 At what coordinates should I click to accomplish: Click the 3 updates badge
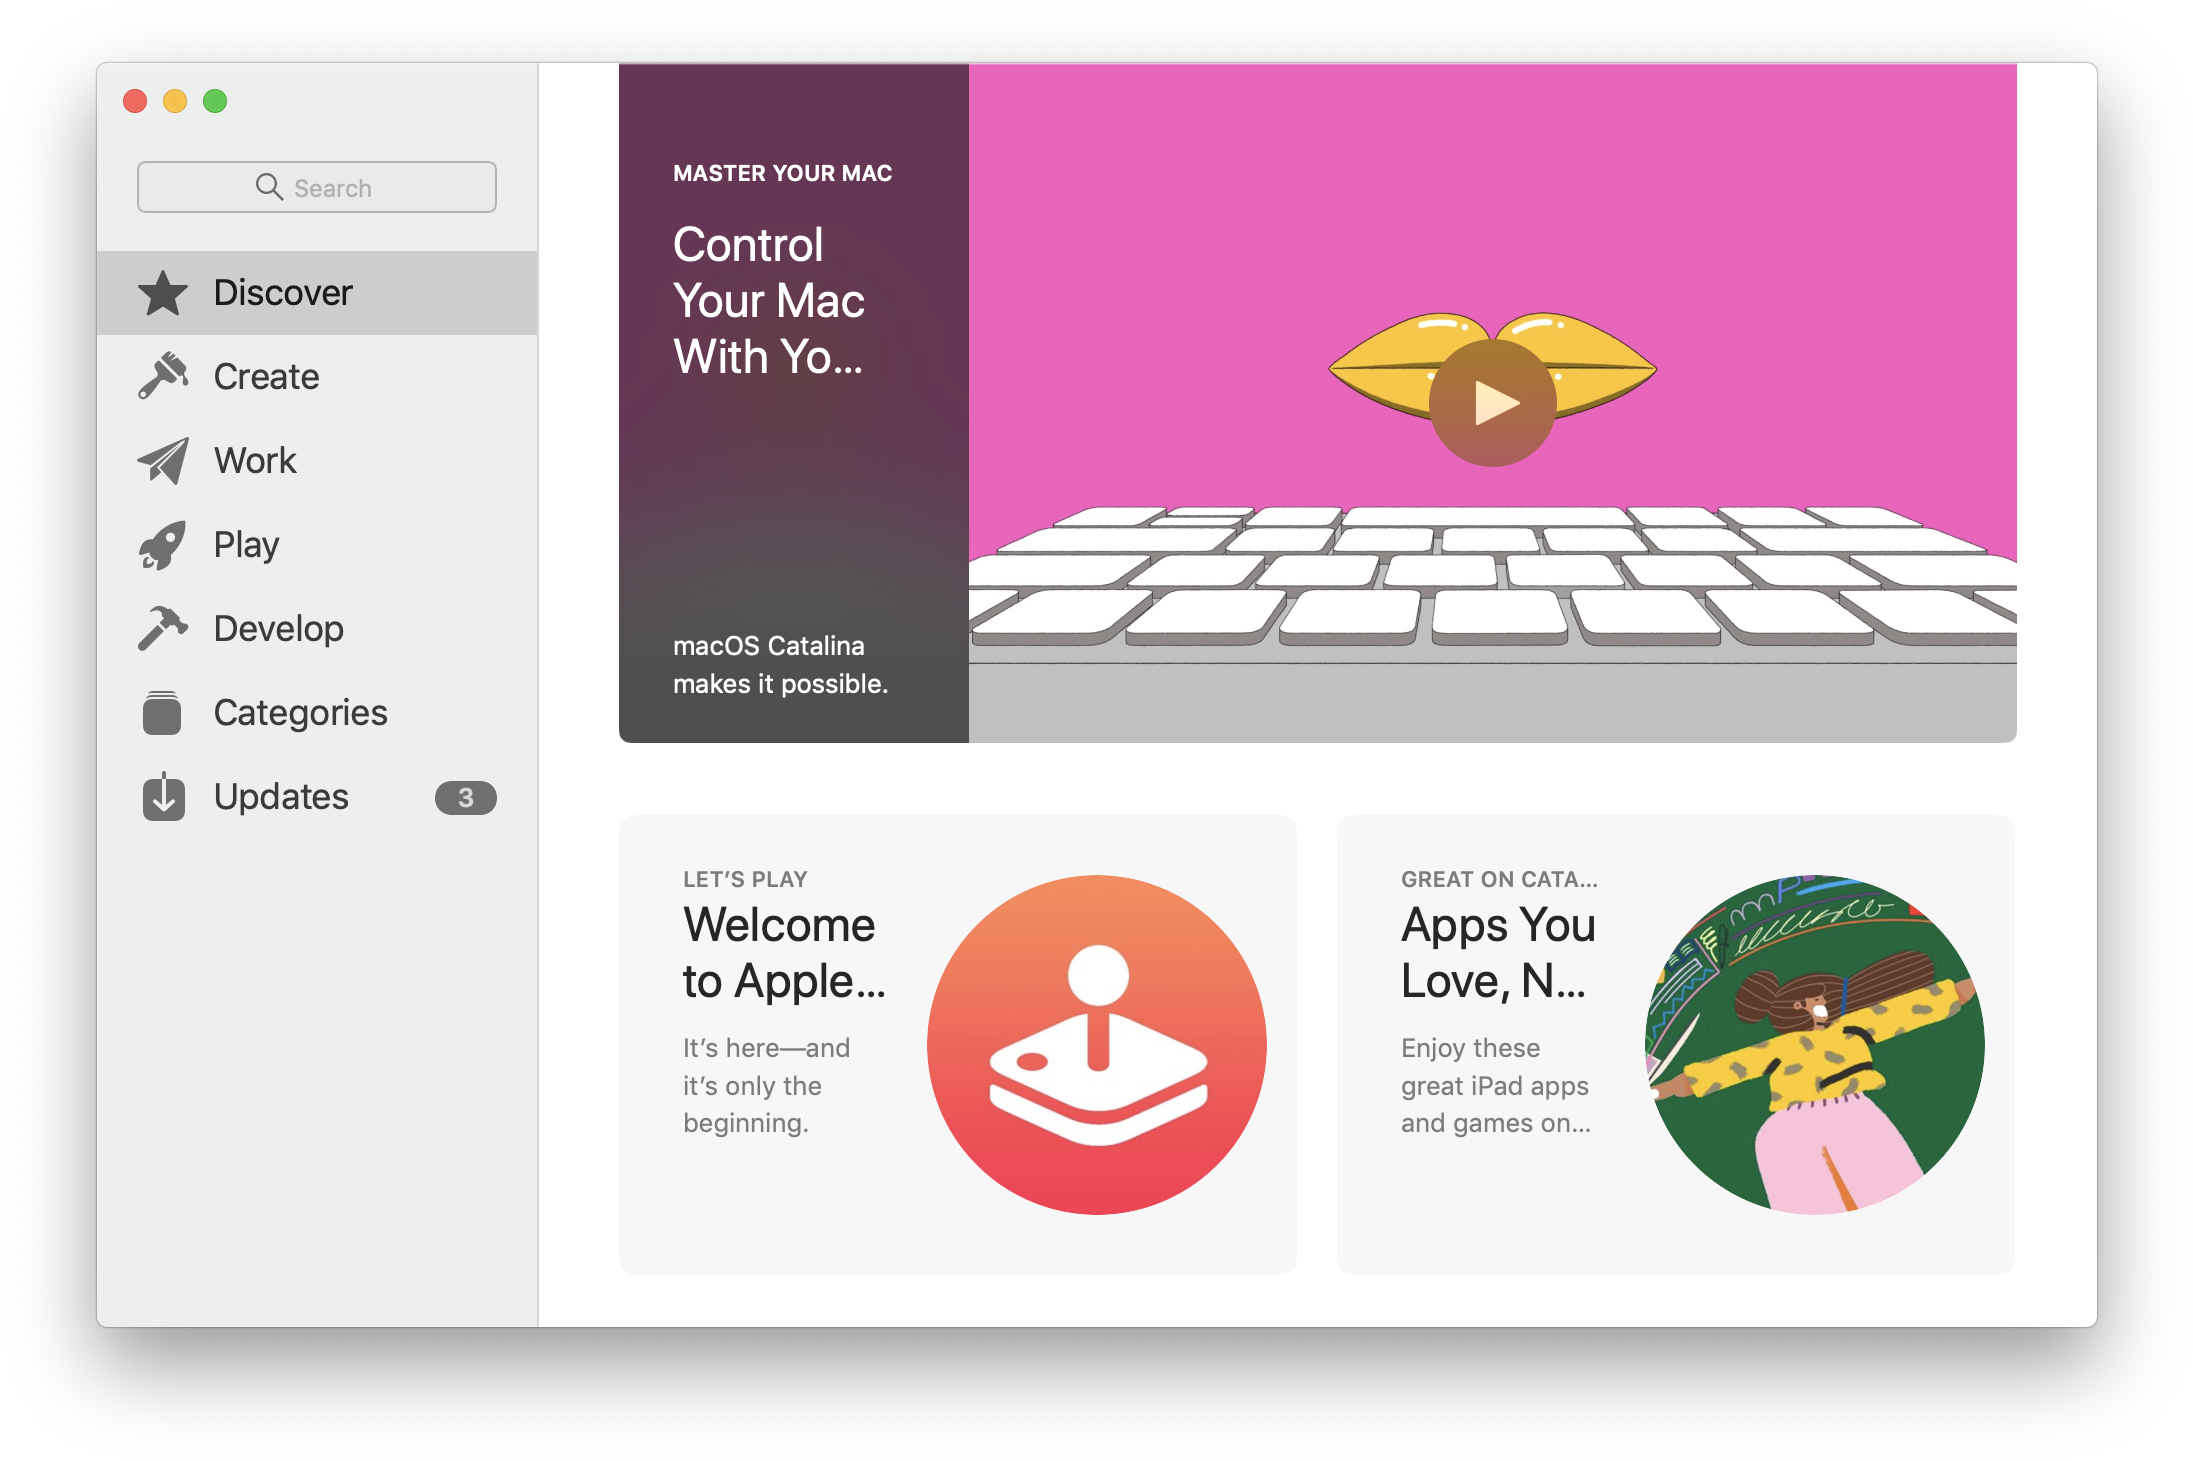(465, 798)
